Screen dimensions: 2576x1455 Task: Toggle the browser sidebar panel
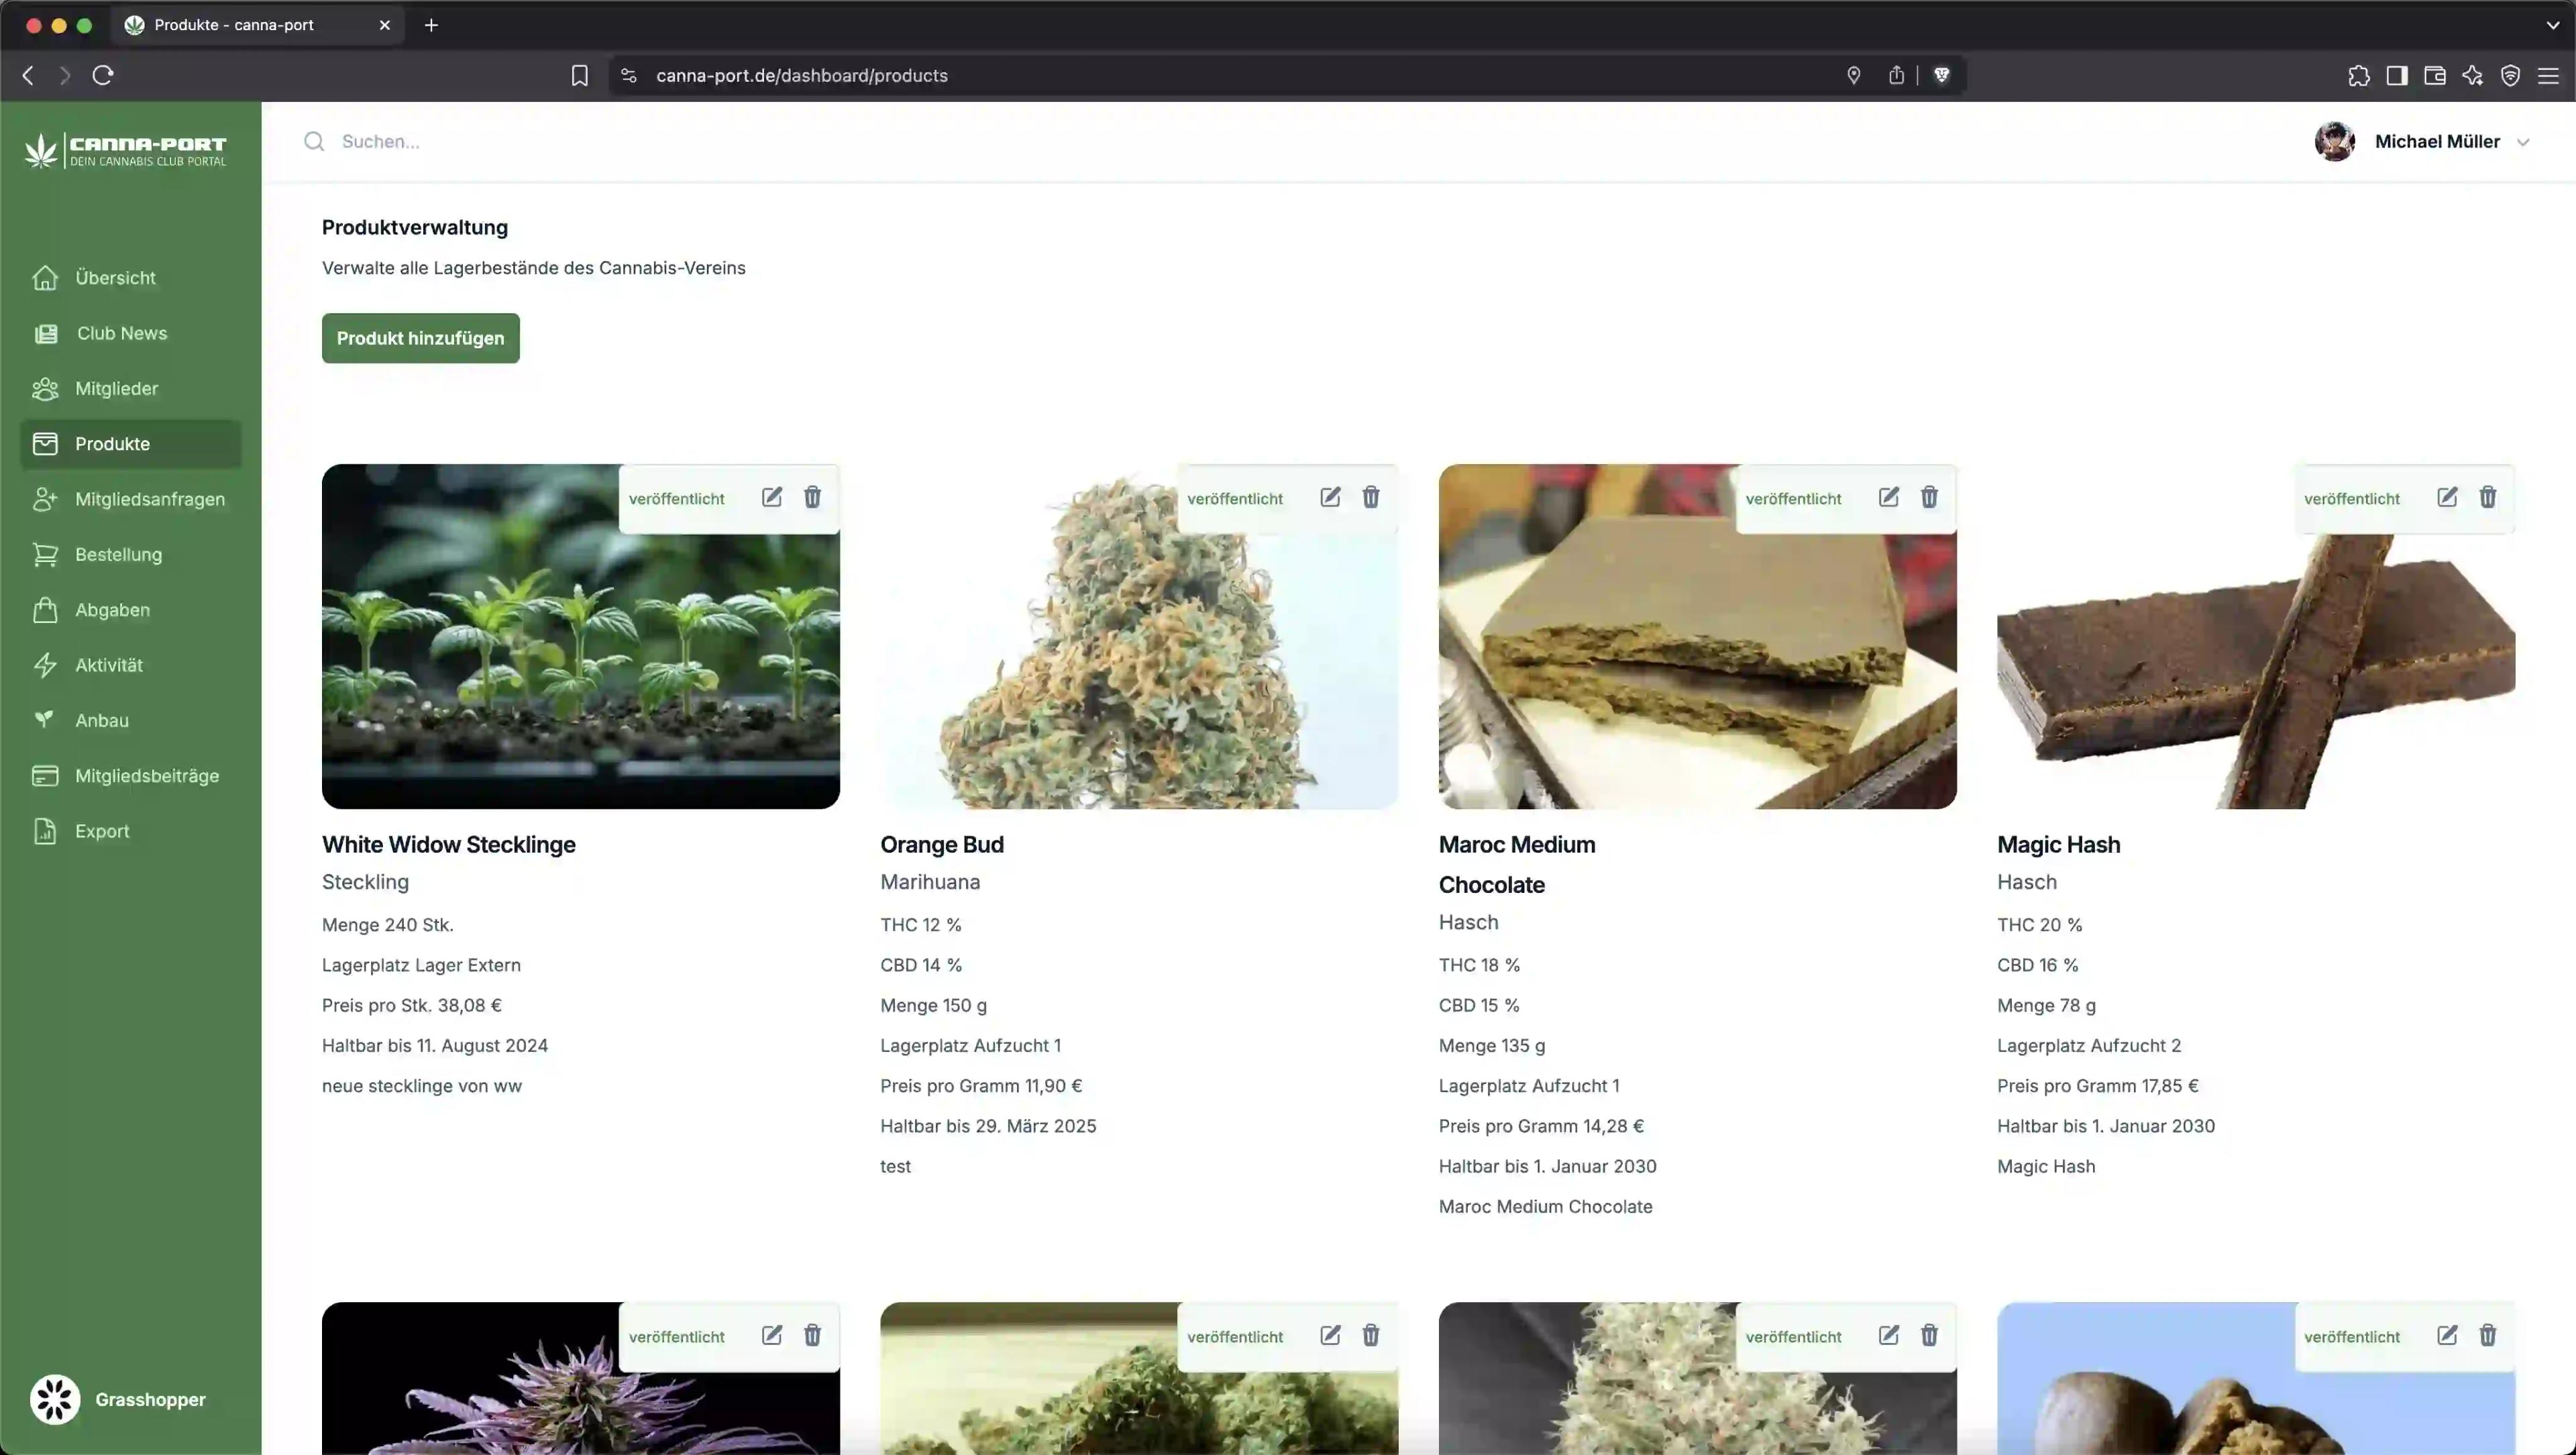(2397, 75)
